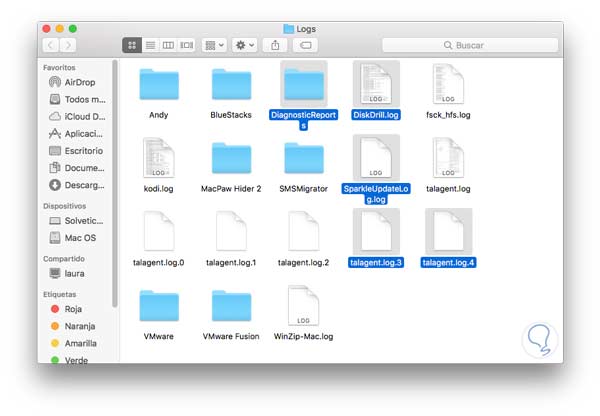Open iCloud D... in the sidebar
This screenshot has width=600, height=416.
77,116
